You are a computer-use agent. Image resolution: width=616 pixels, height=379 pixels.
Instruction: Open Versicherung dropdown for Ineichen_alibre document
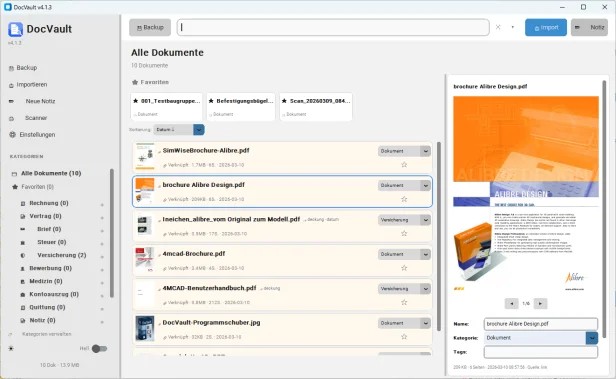coord(404,220)
